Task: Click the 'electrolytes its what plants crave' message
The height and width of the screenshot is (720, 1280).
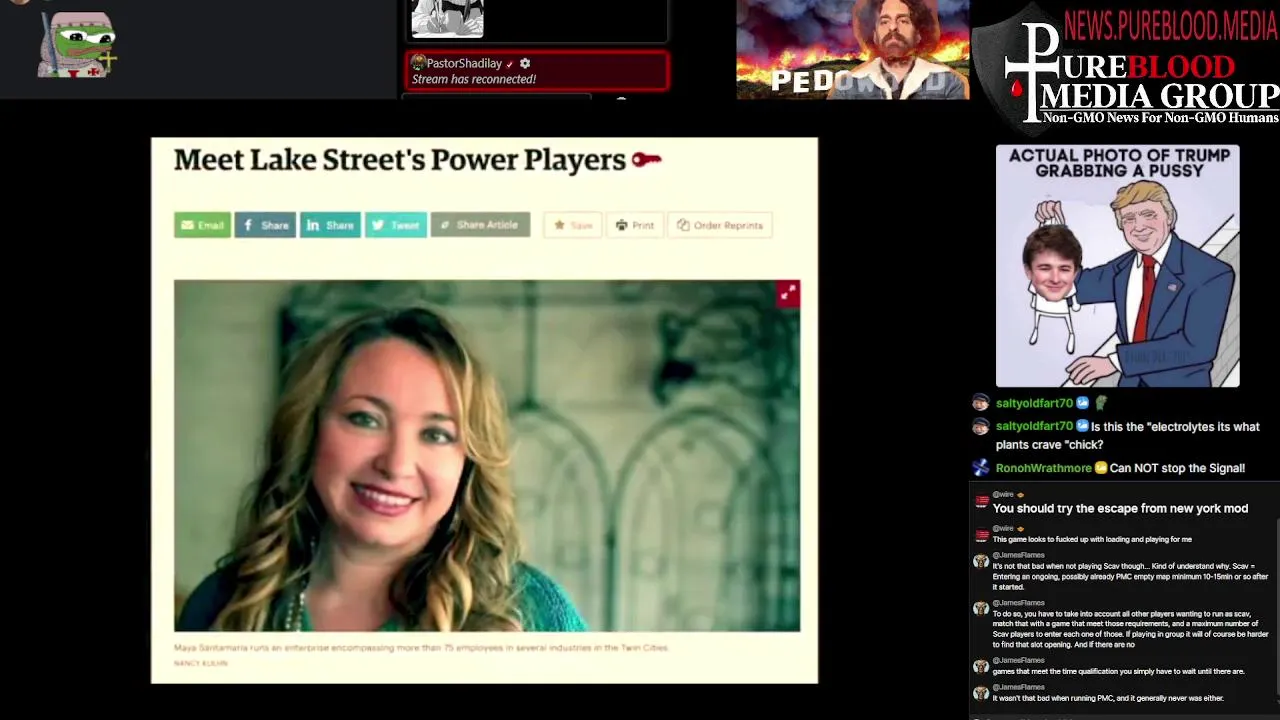Action: 1128,435
